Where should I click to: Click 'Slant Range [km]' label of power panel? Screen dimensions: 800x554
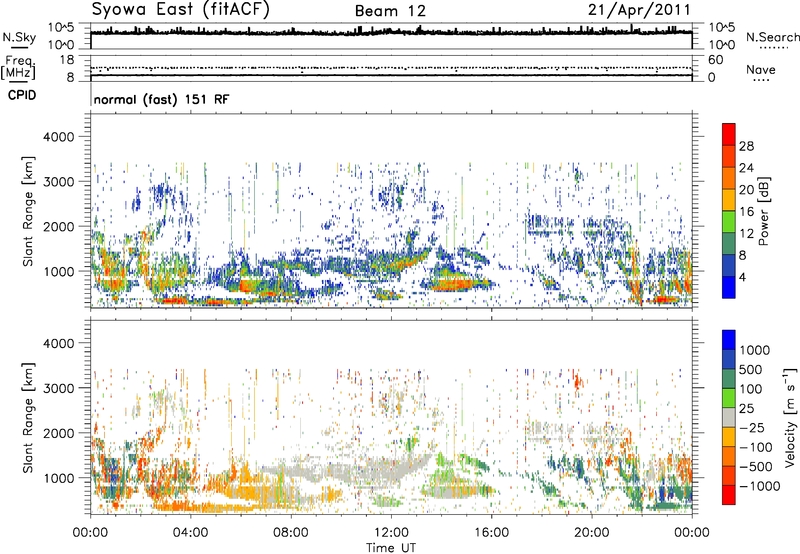[28, 211]
